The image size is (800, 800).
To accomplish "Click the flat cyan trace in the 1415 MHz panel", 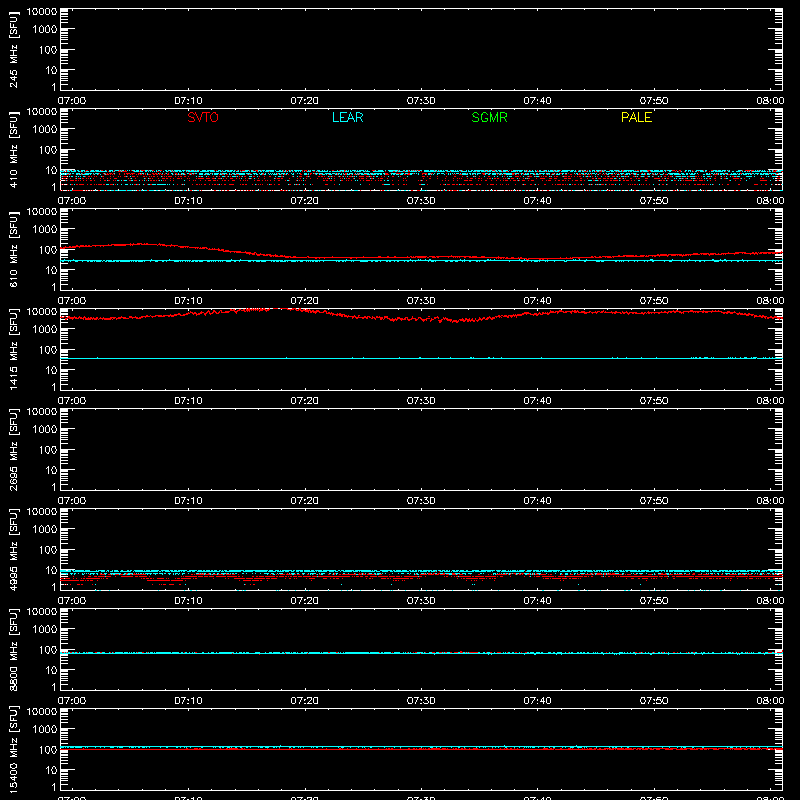I will (x=421, y=358).
